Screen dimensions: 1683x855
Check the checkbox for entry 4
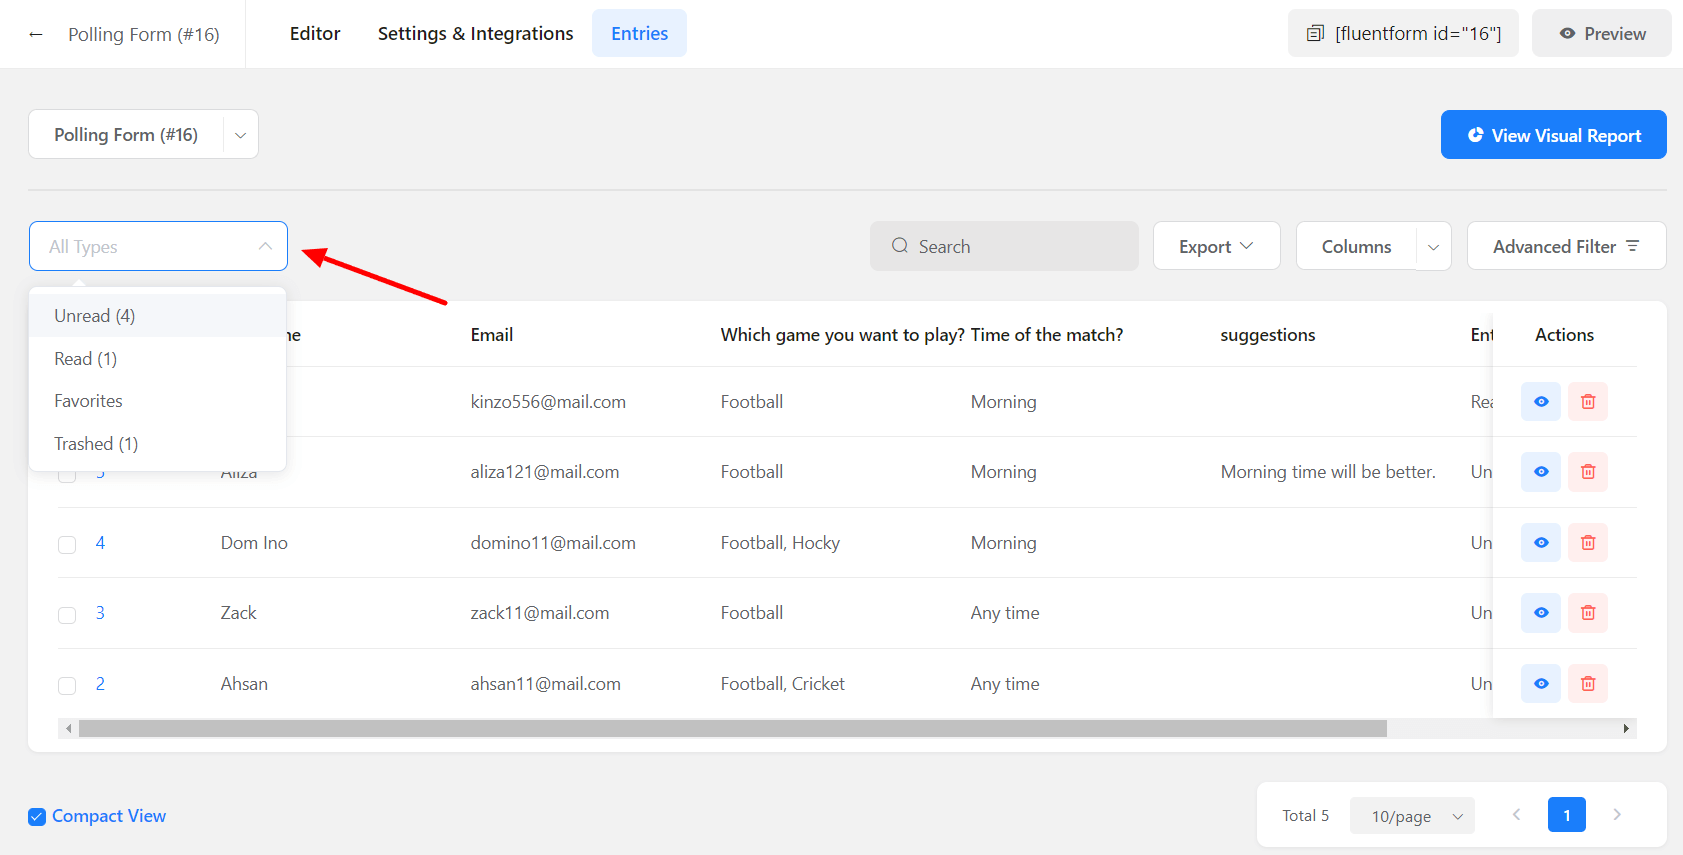click(x=67, y=545)
